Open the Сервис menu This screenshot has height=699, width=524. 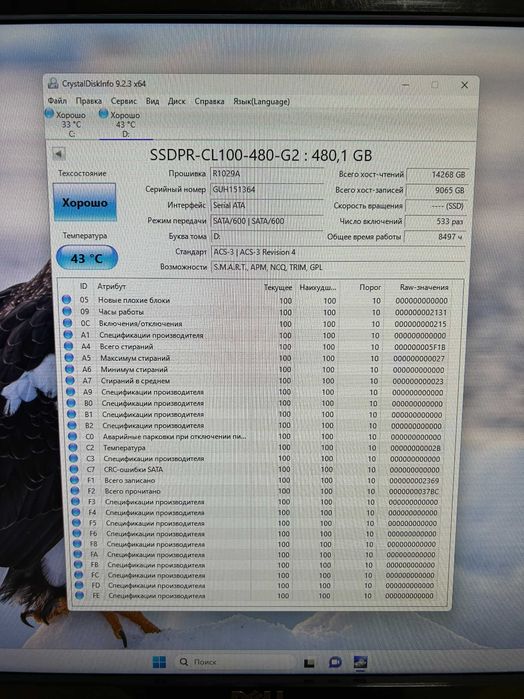coord(124,101)
